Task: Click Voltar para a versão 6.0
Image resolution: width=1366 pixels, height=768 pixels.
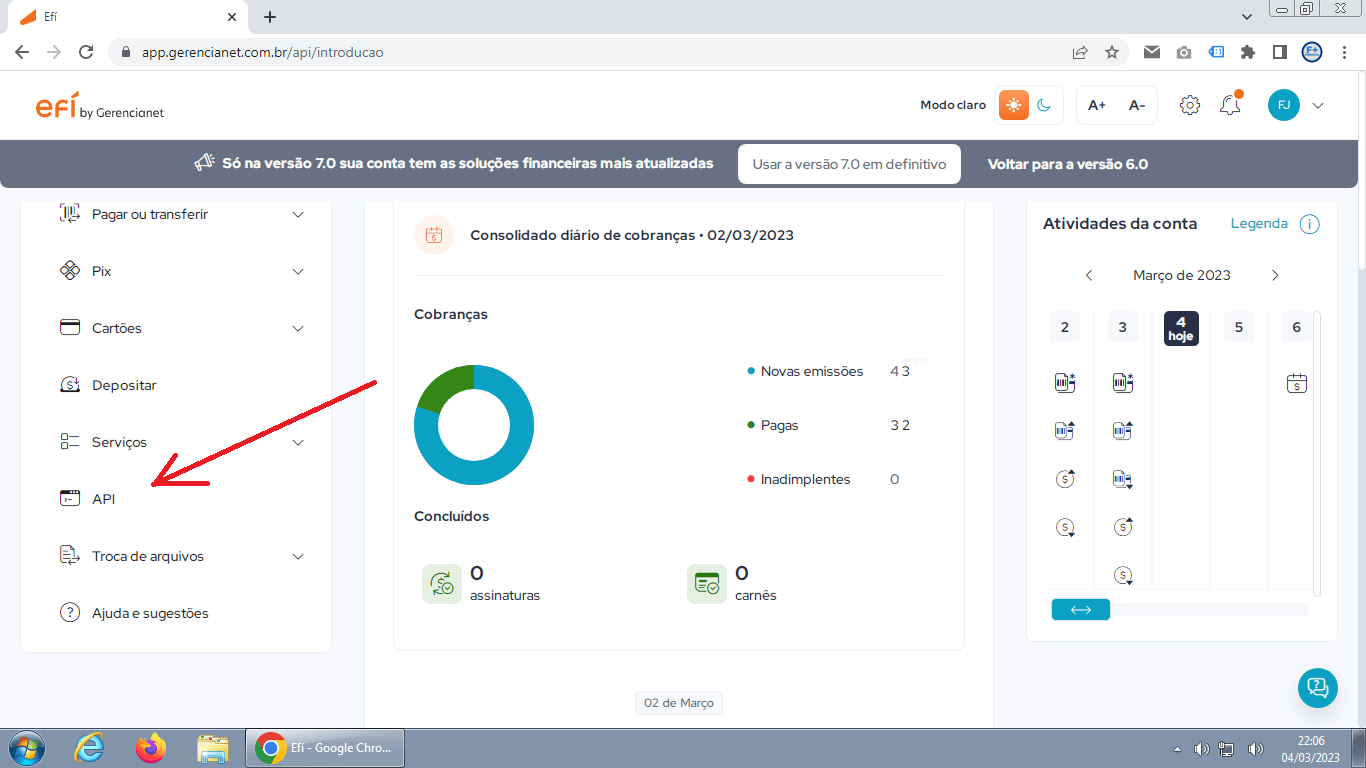Action: (1067, 164)
